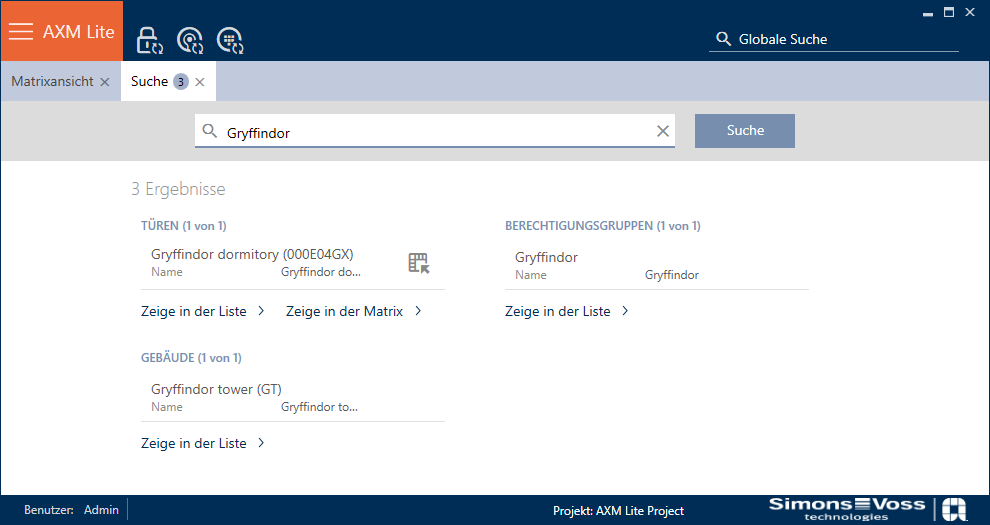Image resolution: width=990 pixels, height=525 pixels.
Task: Show Berechtigungsgruppen result in the list
Action: pos(567,311)
